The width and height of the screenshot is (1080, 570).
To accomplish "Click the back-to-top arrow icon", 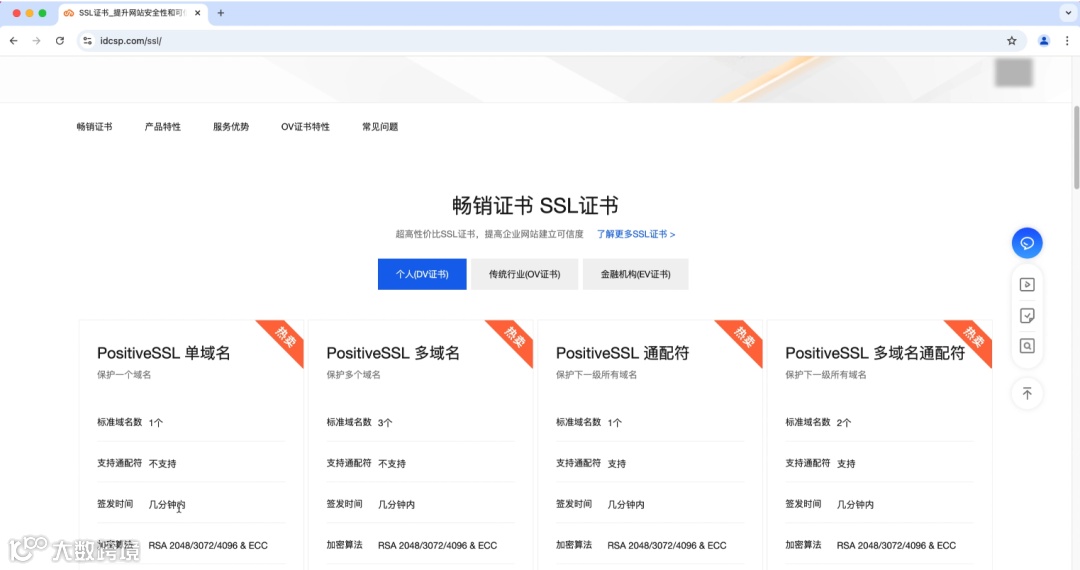I will [x=1027, y=393].
